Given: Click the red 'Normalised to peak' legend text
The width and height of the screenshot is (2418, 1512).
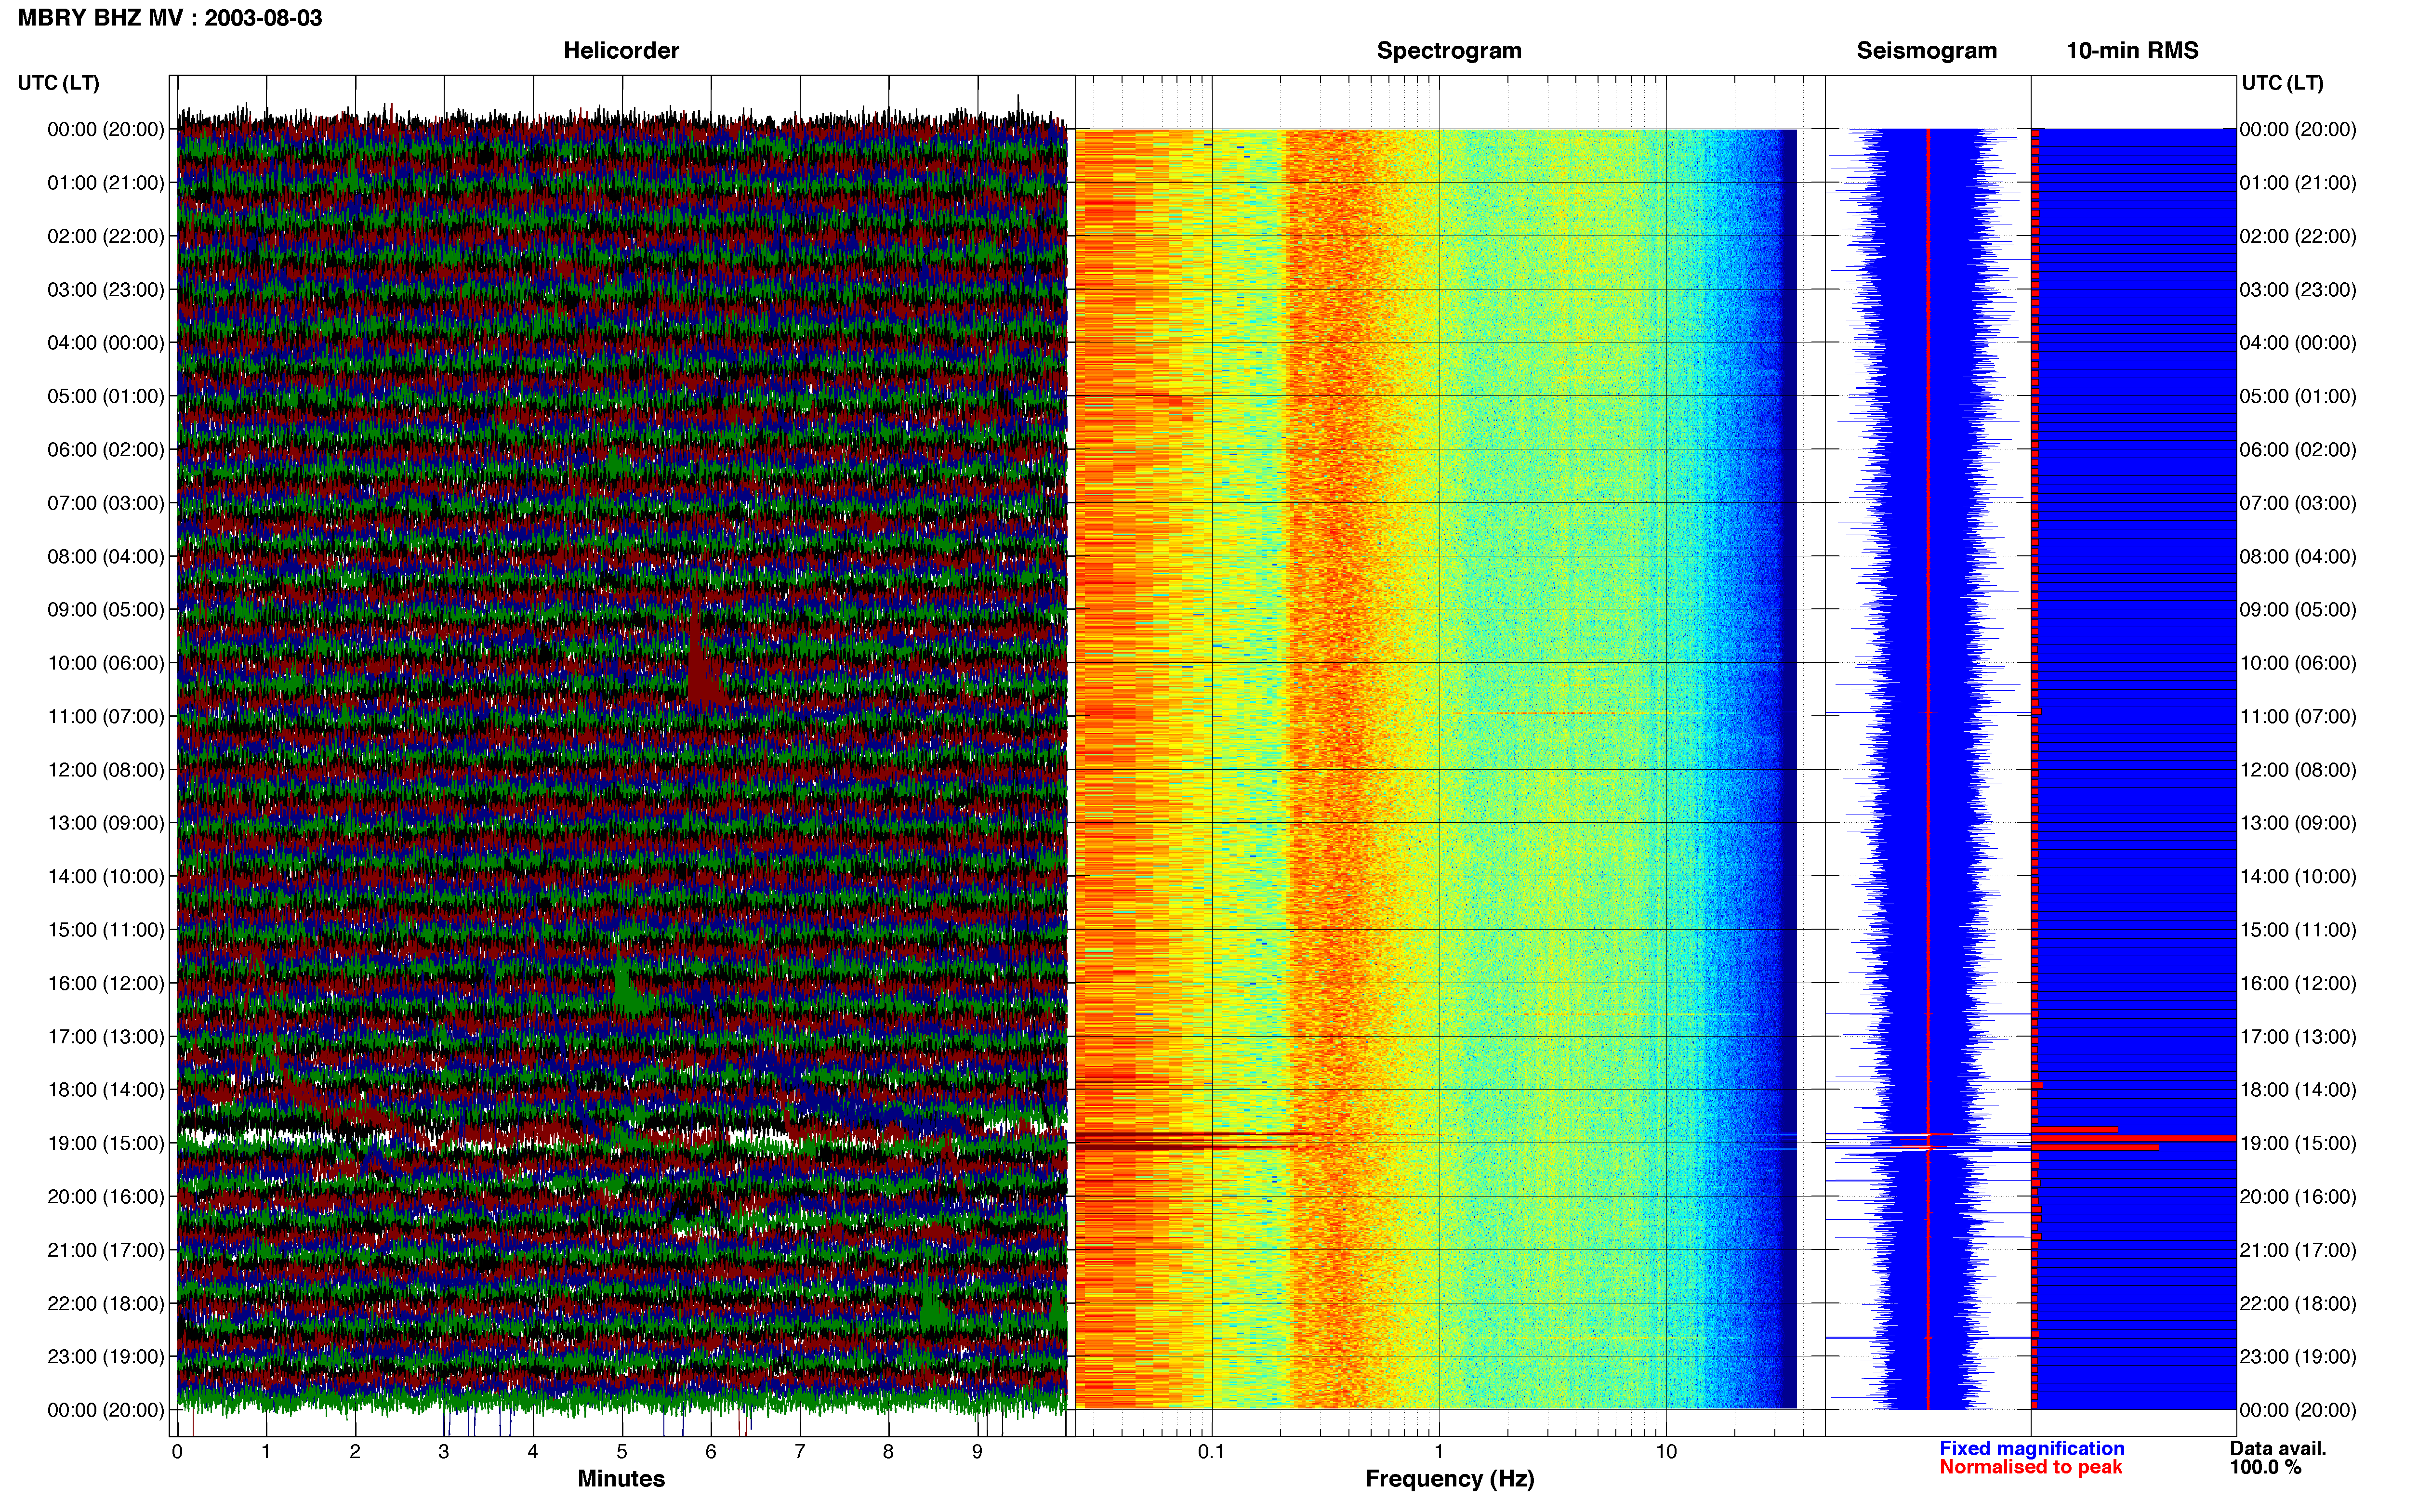Looking at the screenshot, I should click(x=2030, y=1467).
